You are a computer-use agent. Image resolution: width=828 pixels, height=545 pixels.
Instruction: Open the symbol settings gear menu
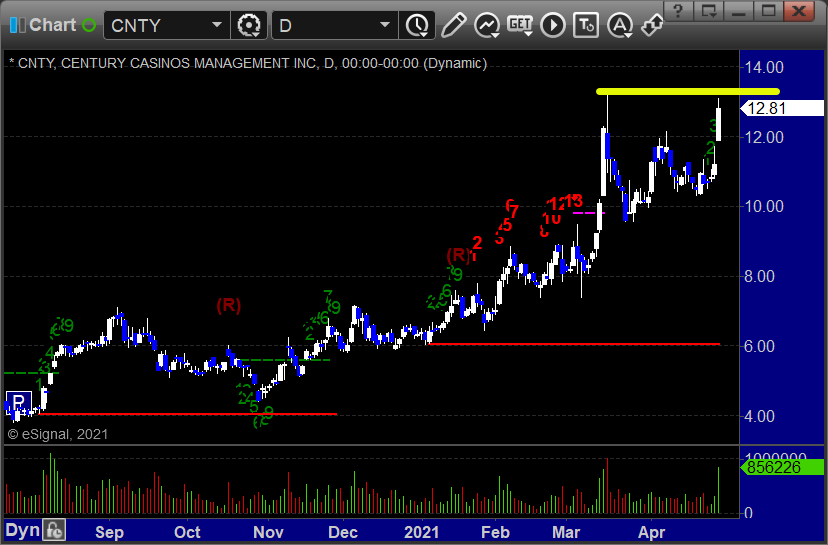(x=249, y=25)
